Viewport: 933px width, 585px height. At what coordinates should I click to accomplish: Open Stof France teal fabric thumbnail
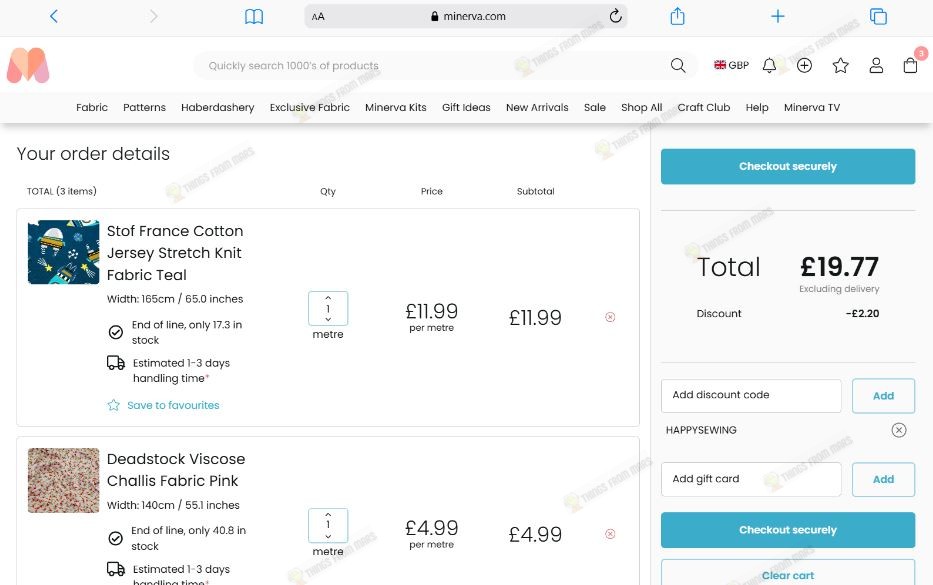(x=64, y=252)
